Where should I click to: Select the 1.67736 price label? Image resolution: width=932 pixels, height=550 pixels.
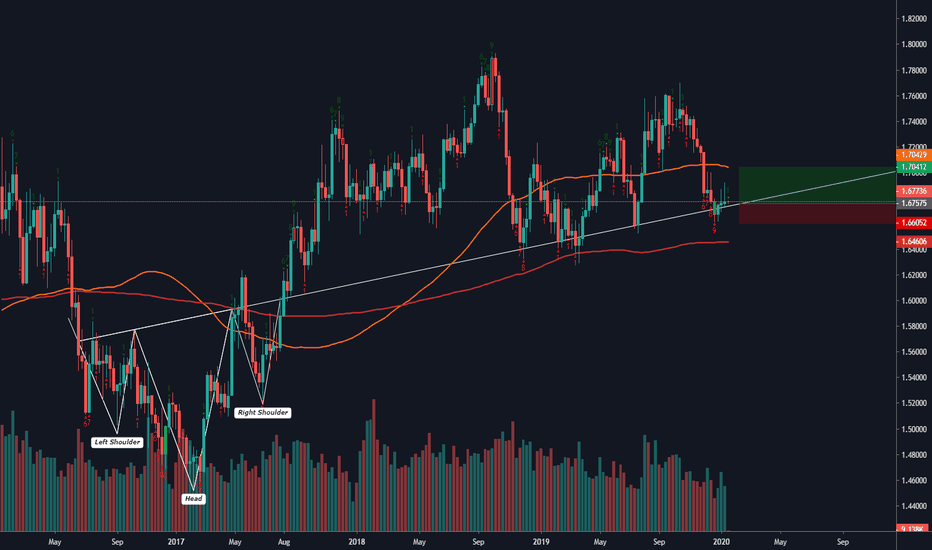[x=914, y=190]
